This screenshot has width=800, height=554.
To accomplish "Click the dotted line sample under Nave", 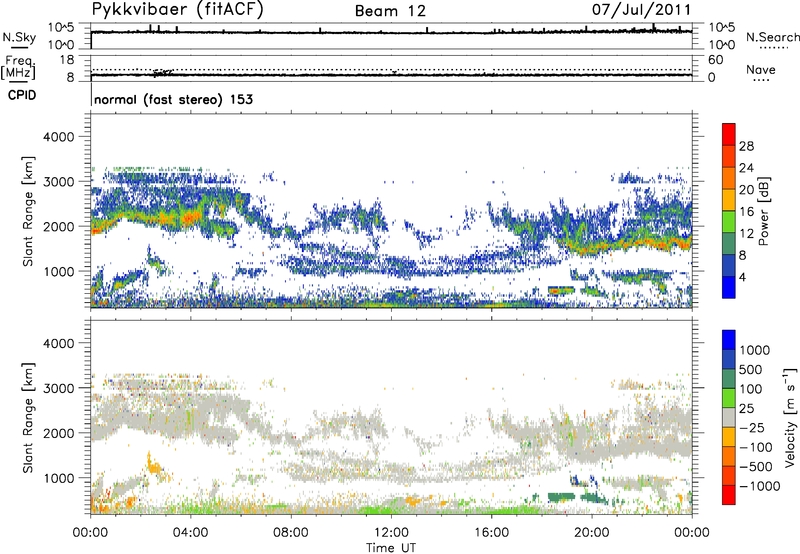I will [x=761, y=81].
